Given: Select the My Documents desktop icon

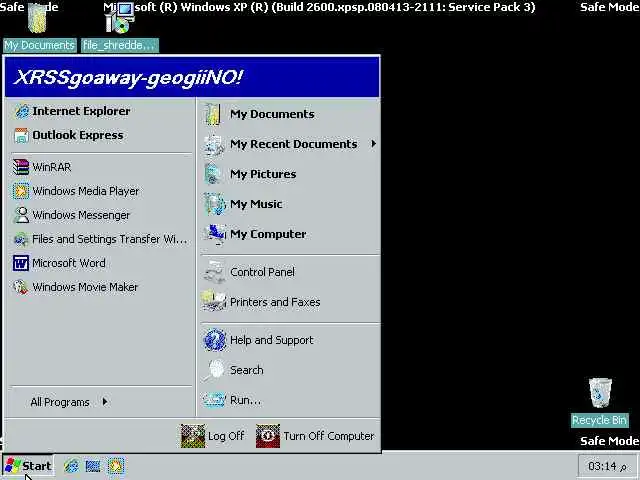Looking at the screenshot, I should tap(38, 18).
